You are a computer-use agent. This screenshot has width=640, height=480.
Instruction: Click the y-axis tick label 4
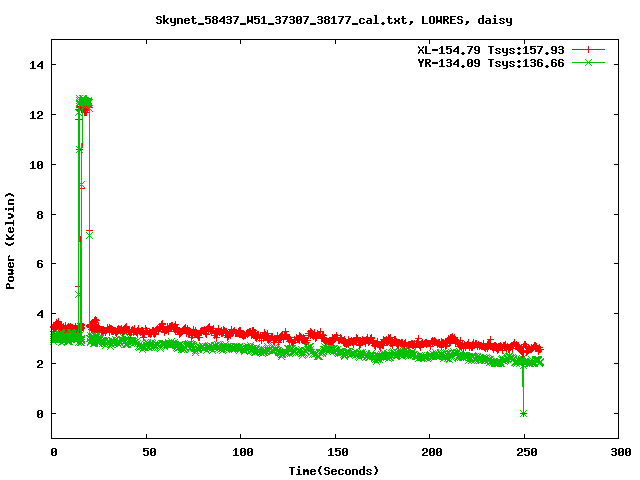click(40, 314)
